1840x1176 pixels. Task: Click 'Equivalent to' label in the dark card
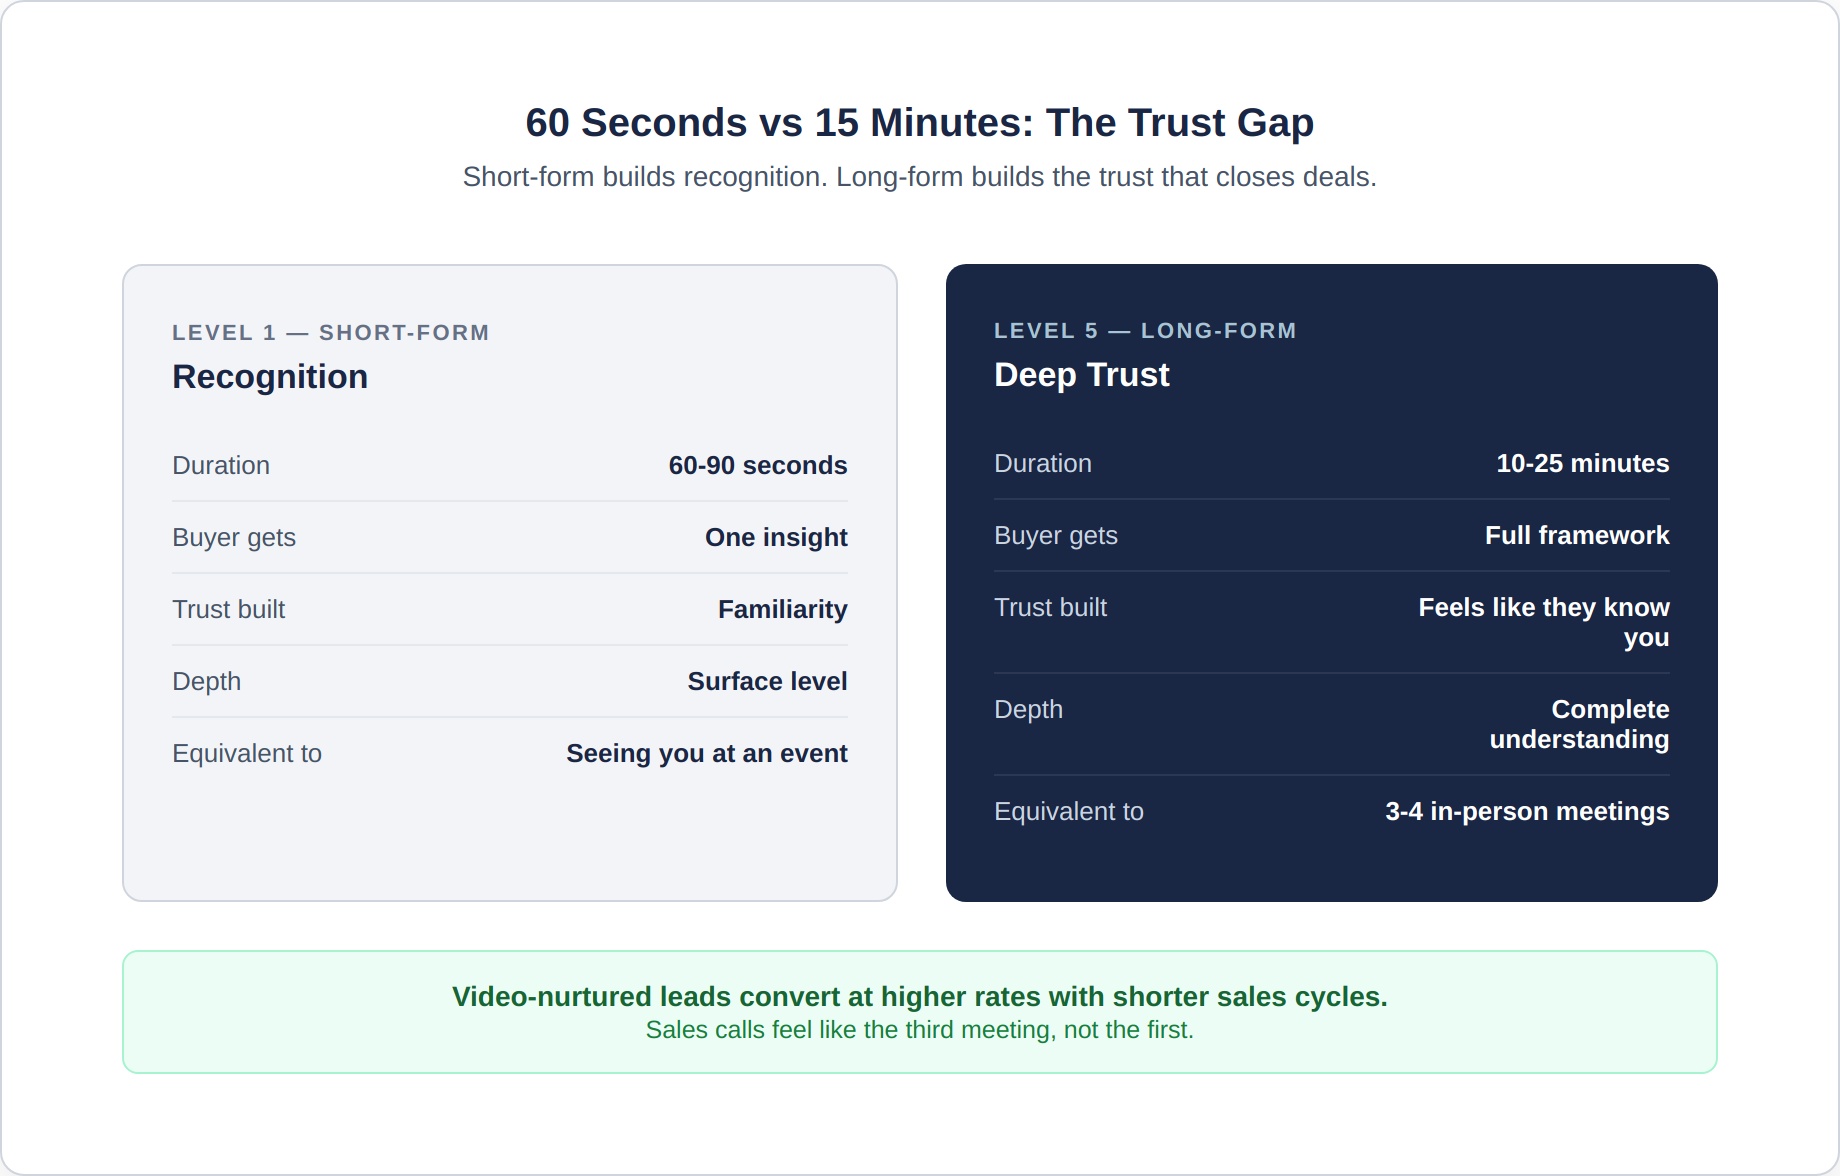pyautogui.click(x=1068, y=812)
